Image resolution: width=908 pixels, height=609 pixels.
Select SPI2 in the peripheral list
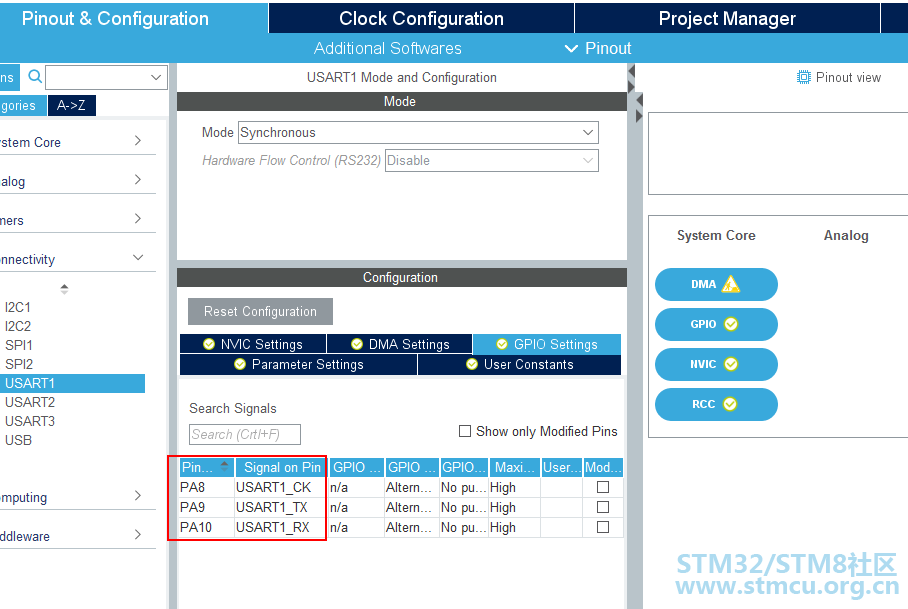click(19, 364)
